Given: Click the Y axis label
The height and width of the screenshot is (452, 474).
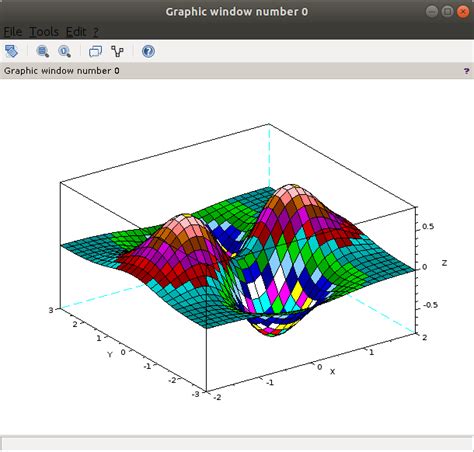Looking at the screenshot, I should [110, 354].
